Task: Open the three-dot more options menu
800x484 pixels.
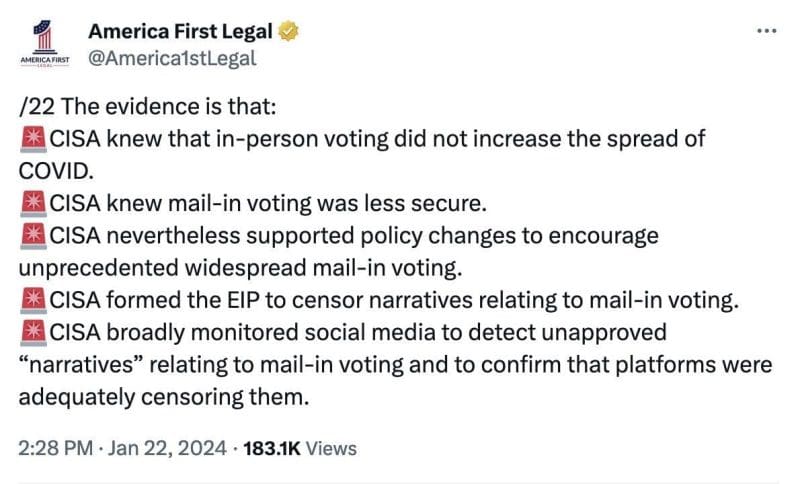Action: [x=766, y=31]
